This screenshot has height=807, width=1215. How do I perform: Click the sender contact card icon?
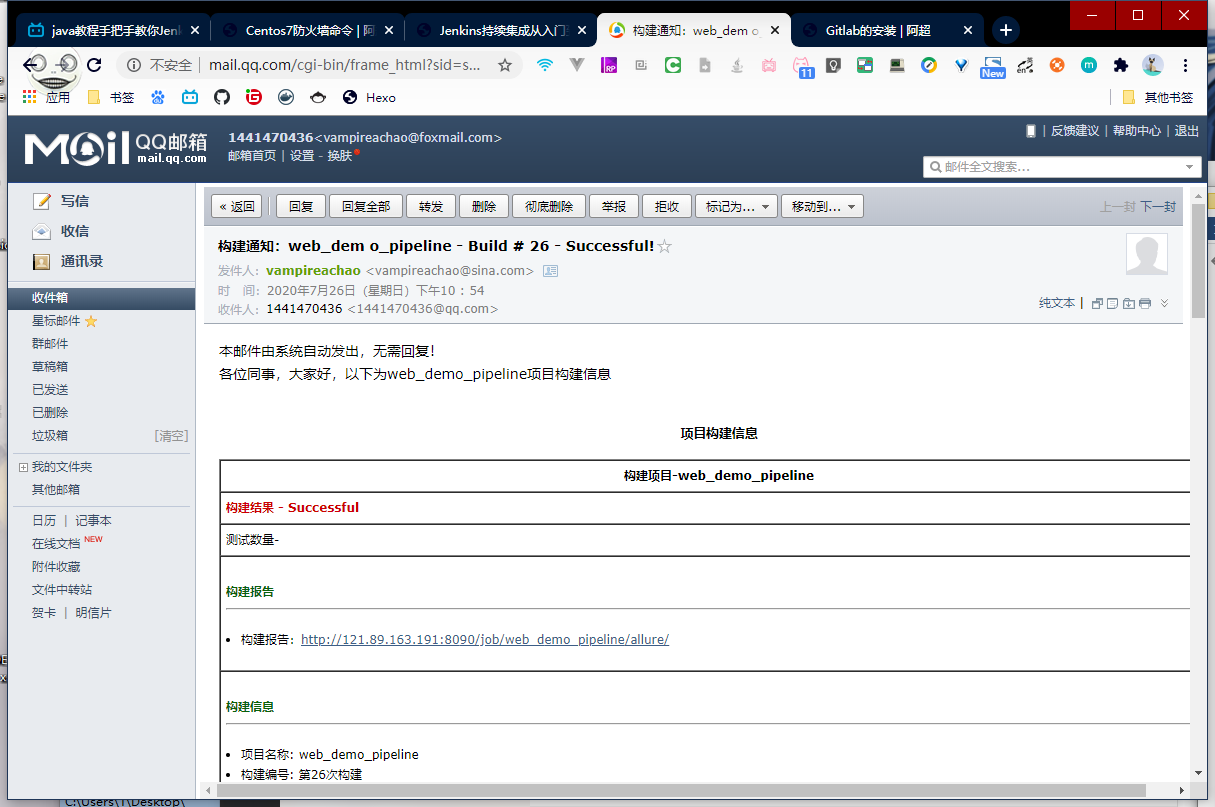click(550, 271)
